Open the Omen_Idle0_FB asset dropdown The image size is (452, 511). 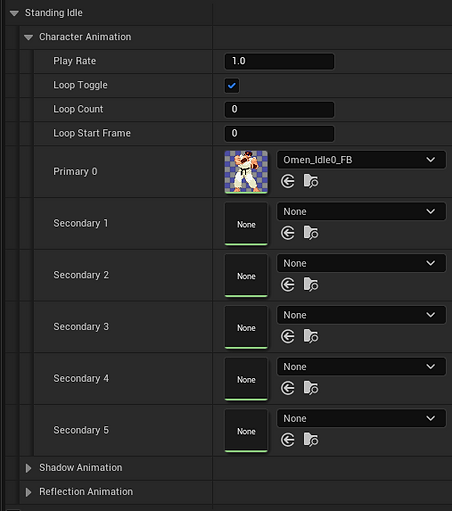pos(361,160)
